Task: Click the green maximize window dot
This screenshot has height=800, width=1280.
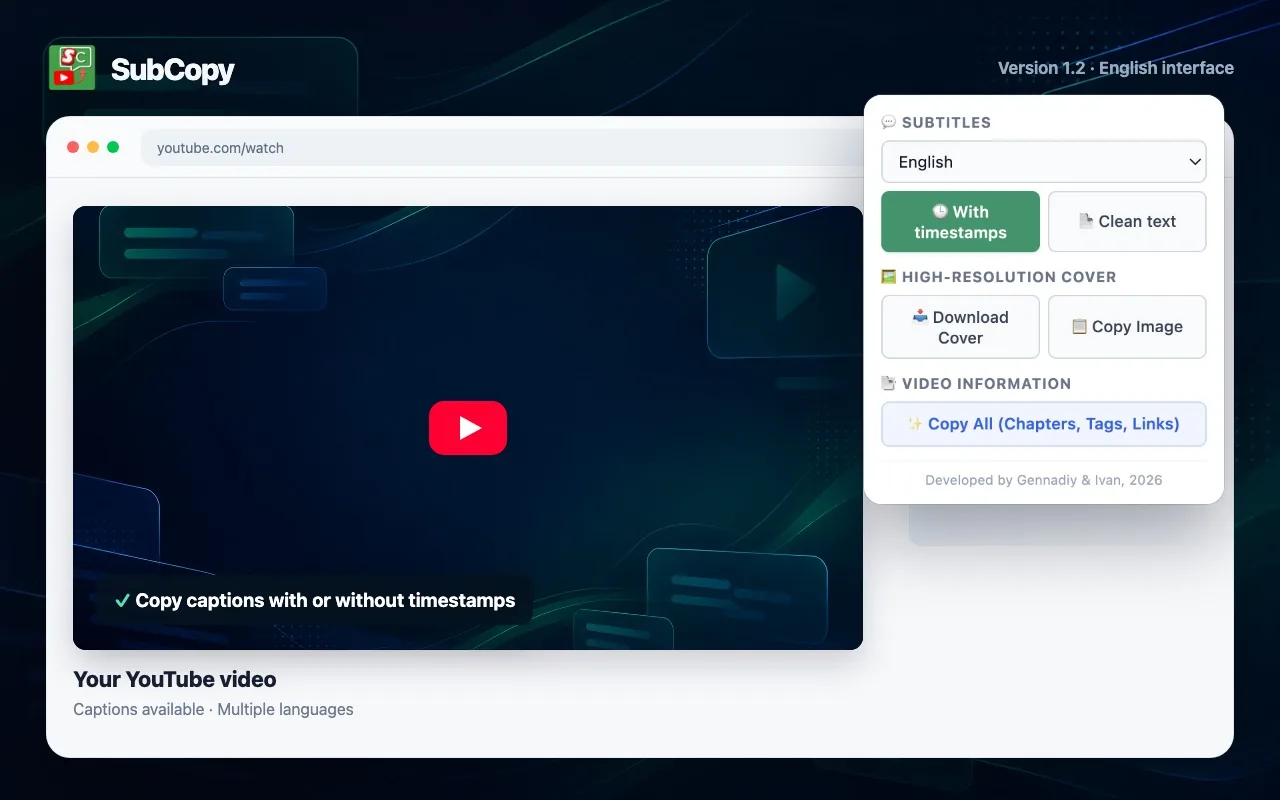Action: point(113,147)
